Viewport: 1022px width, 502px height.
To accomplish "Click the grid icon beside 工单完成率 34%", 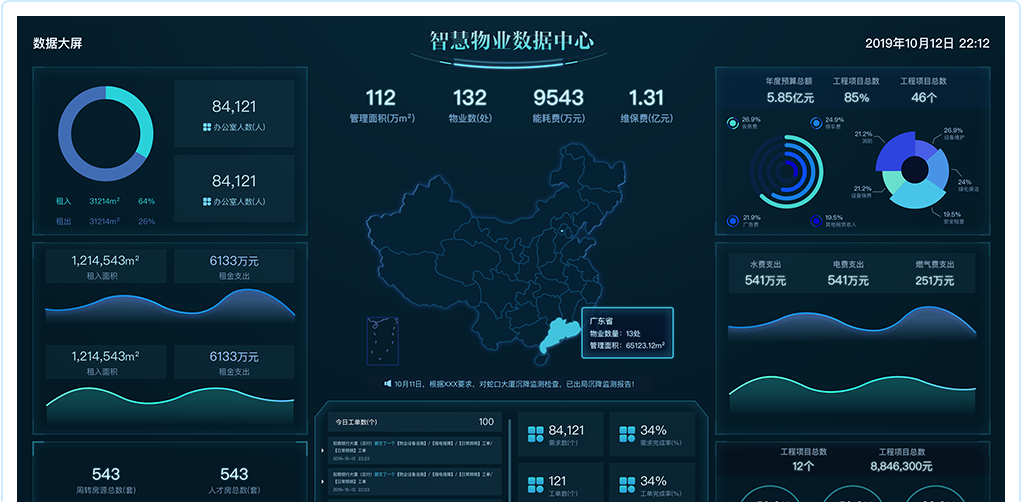I will pos(627,486).
